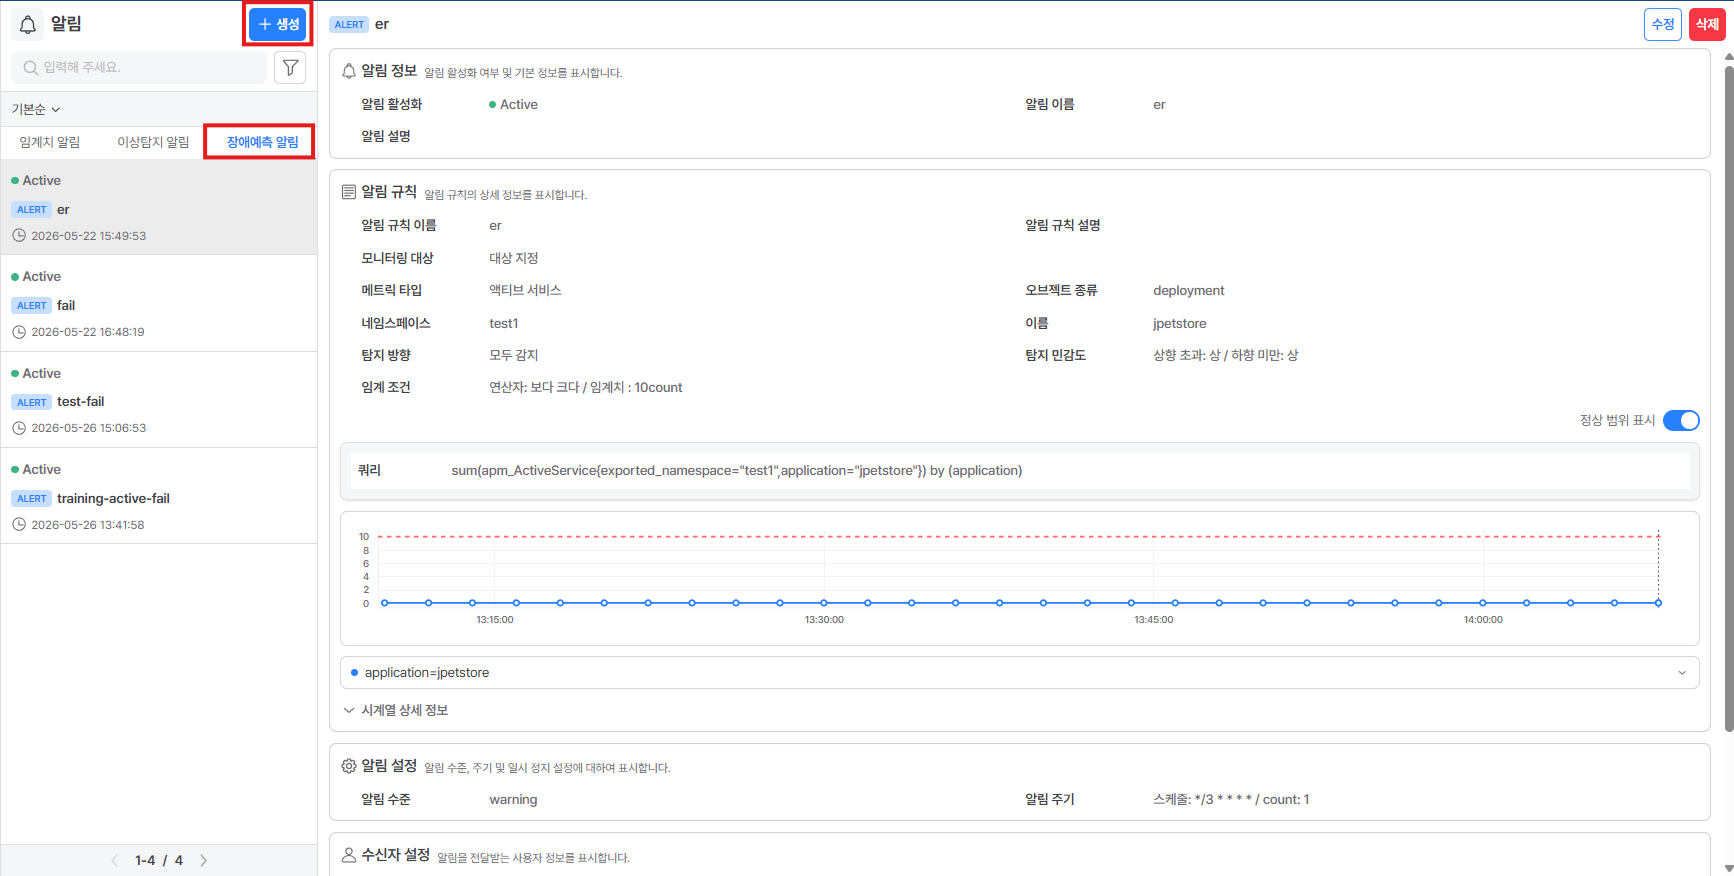The height and width of the screenshot is (876, 1734).
Task: Select the 'fail' alert list item
Action: (x=159, y=303)
